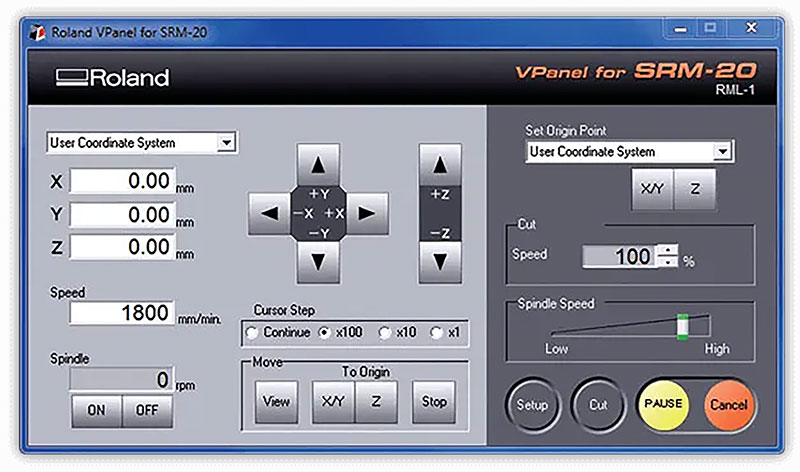This screenshot has height=472, width=800.
Task: Turn the spindle ON
Action: pos(96,410)
